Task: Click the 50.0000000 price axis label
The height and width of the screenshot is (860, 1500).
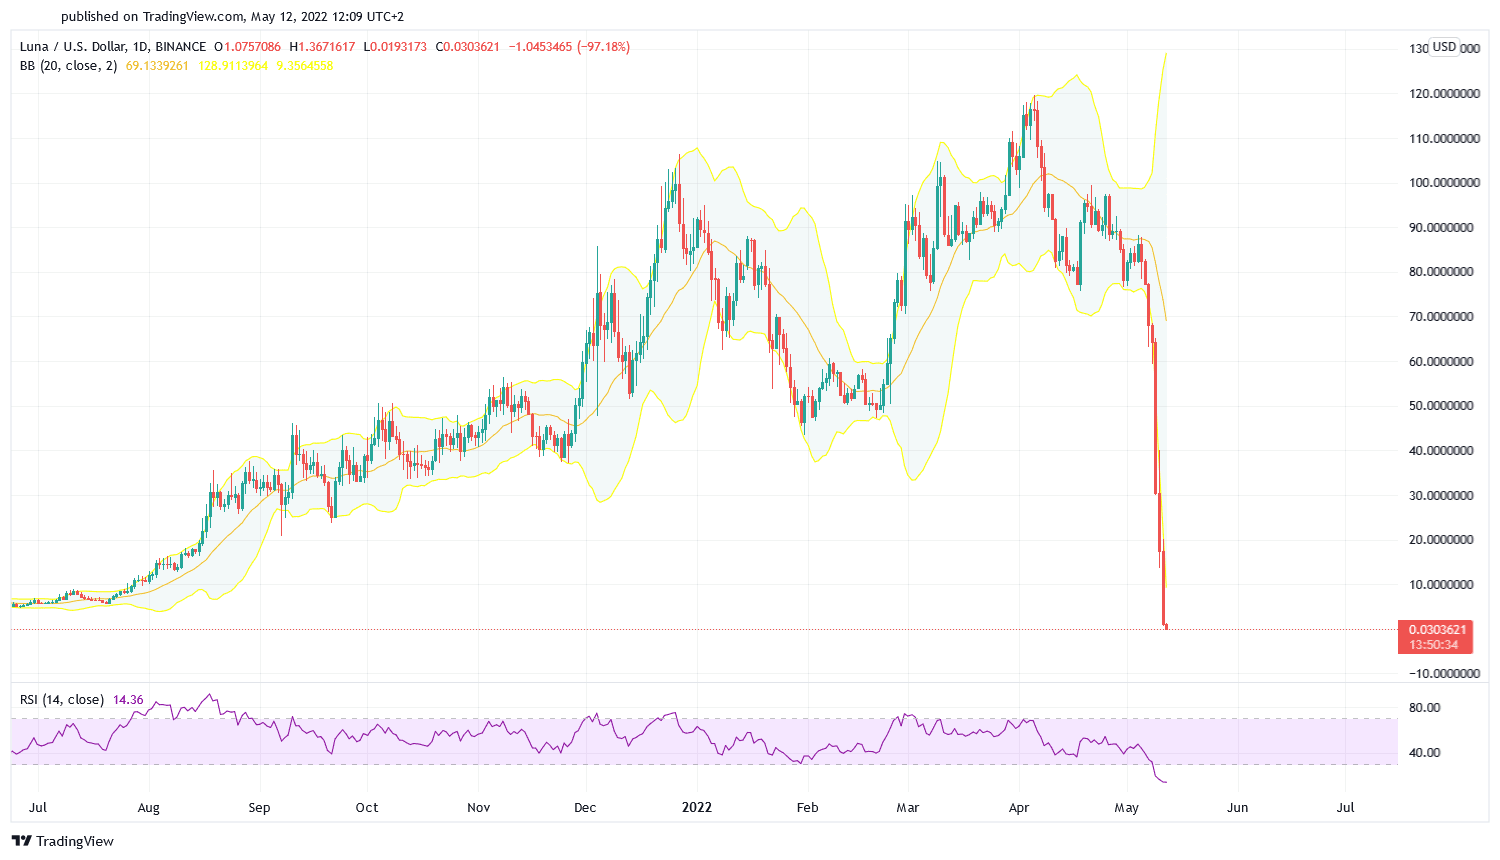Action: [x=1441, y=406]
